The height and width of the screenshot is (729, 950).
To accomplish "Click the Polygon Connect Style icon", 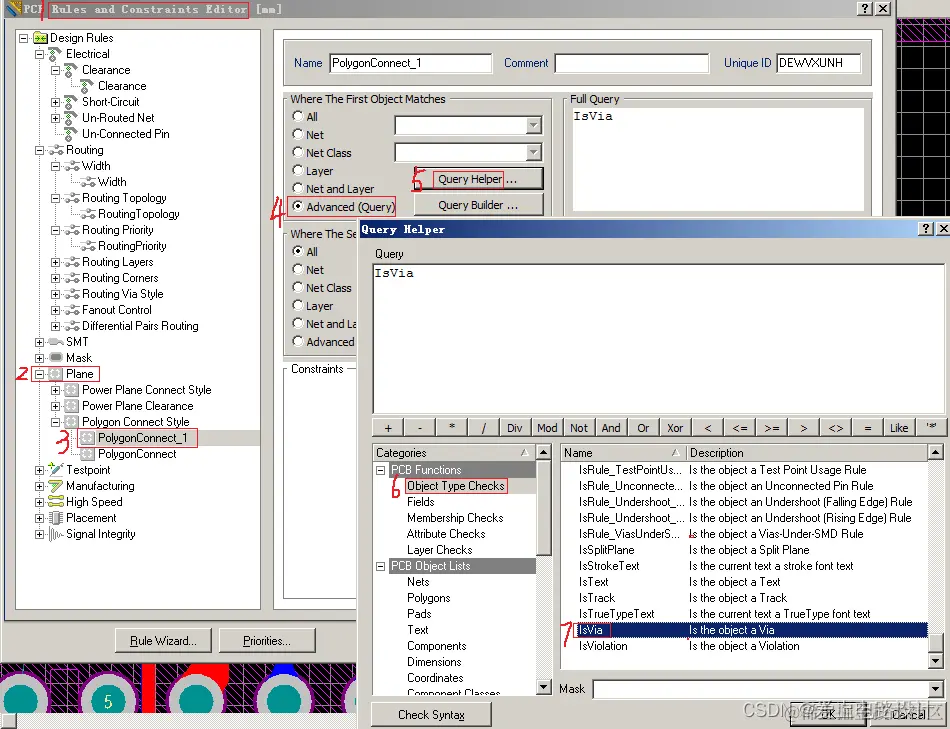I will [x=71, y=422].
